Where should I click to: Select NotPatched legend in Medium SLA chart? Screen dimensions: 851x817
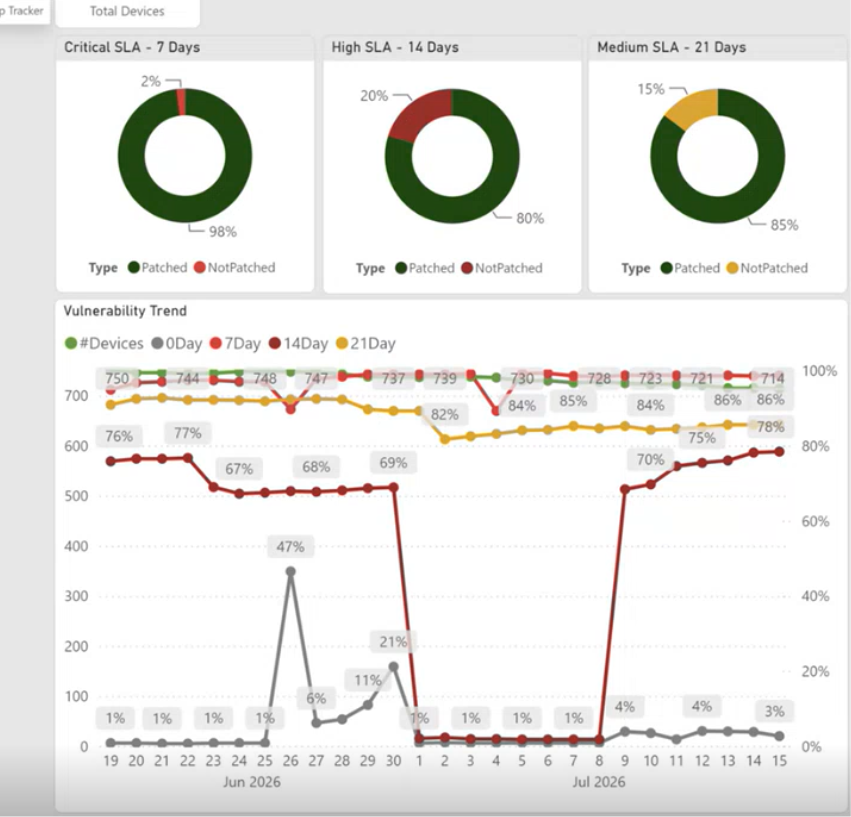tap(767, 268)
